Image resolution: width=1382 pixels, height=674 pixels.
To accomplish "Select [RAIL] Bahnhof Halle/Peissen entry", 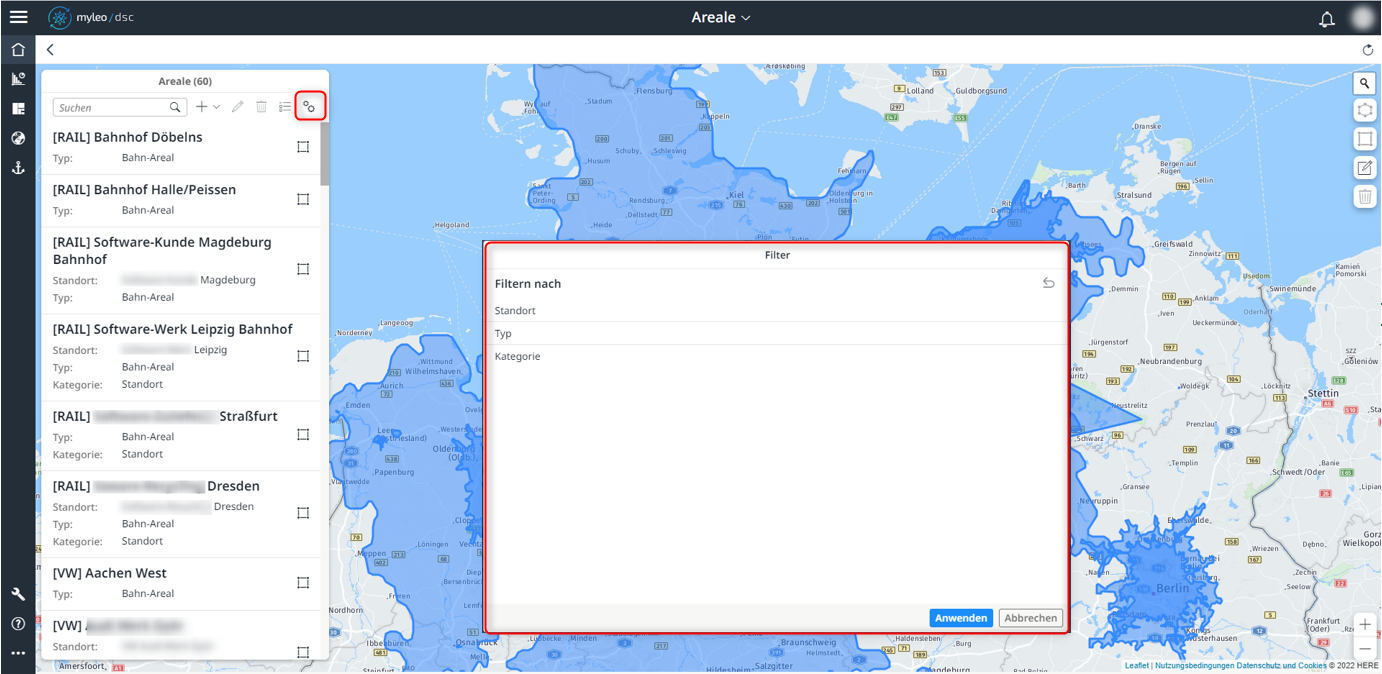I will [181, 199].
